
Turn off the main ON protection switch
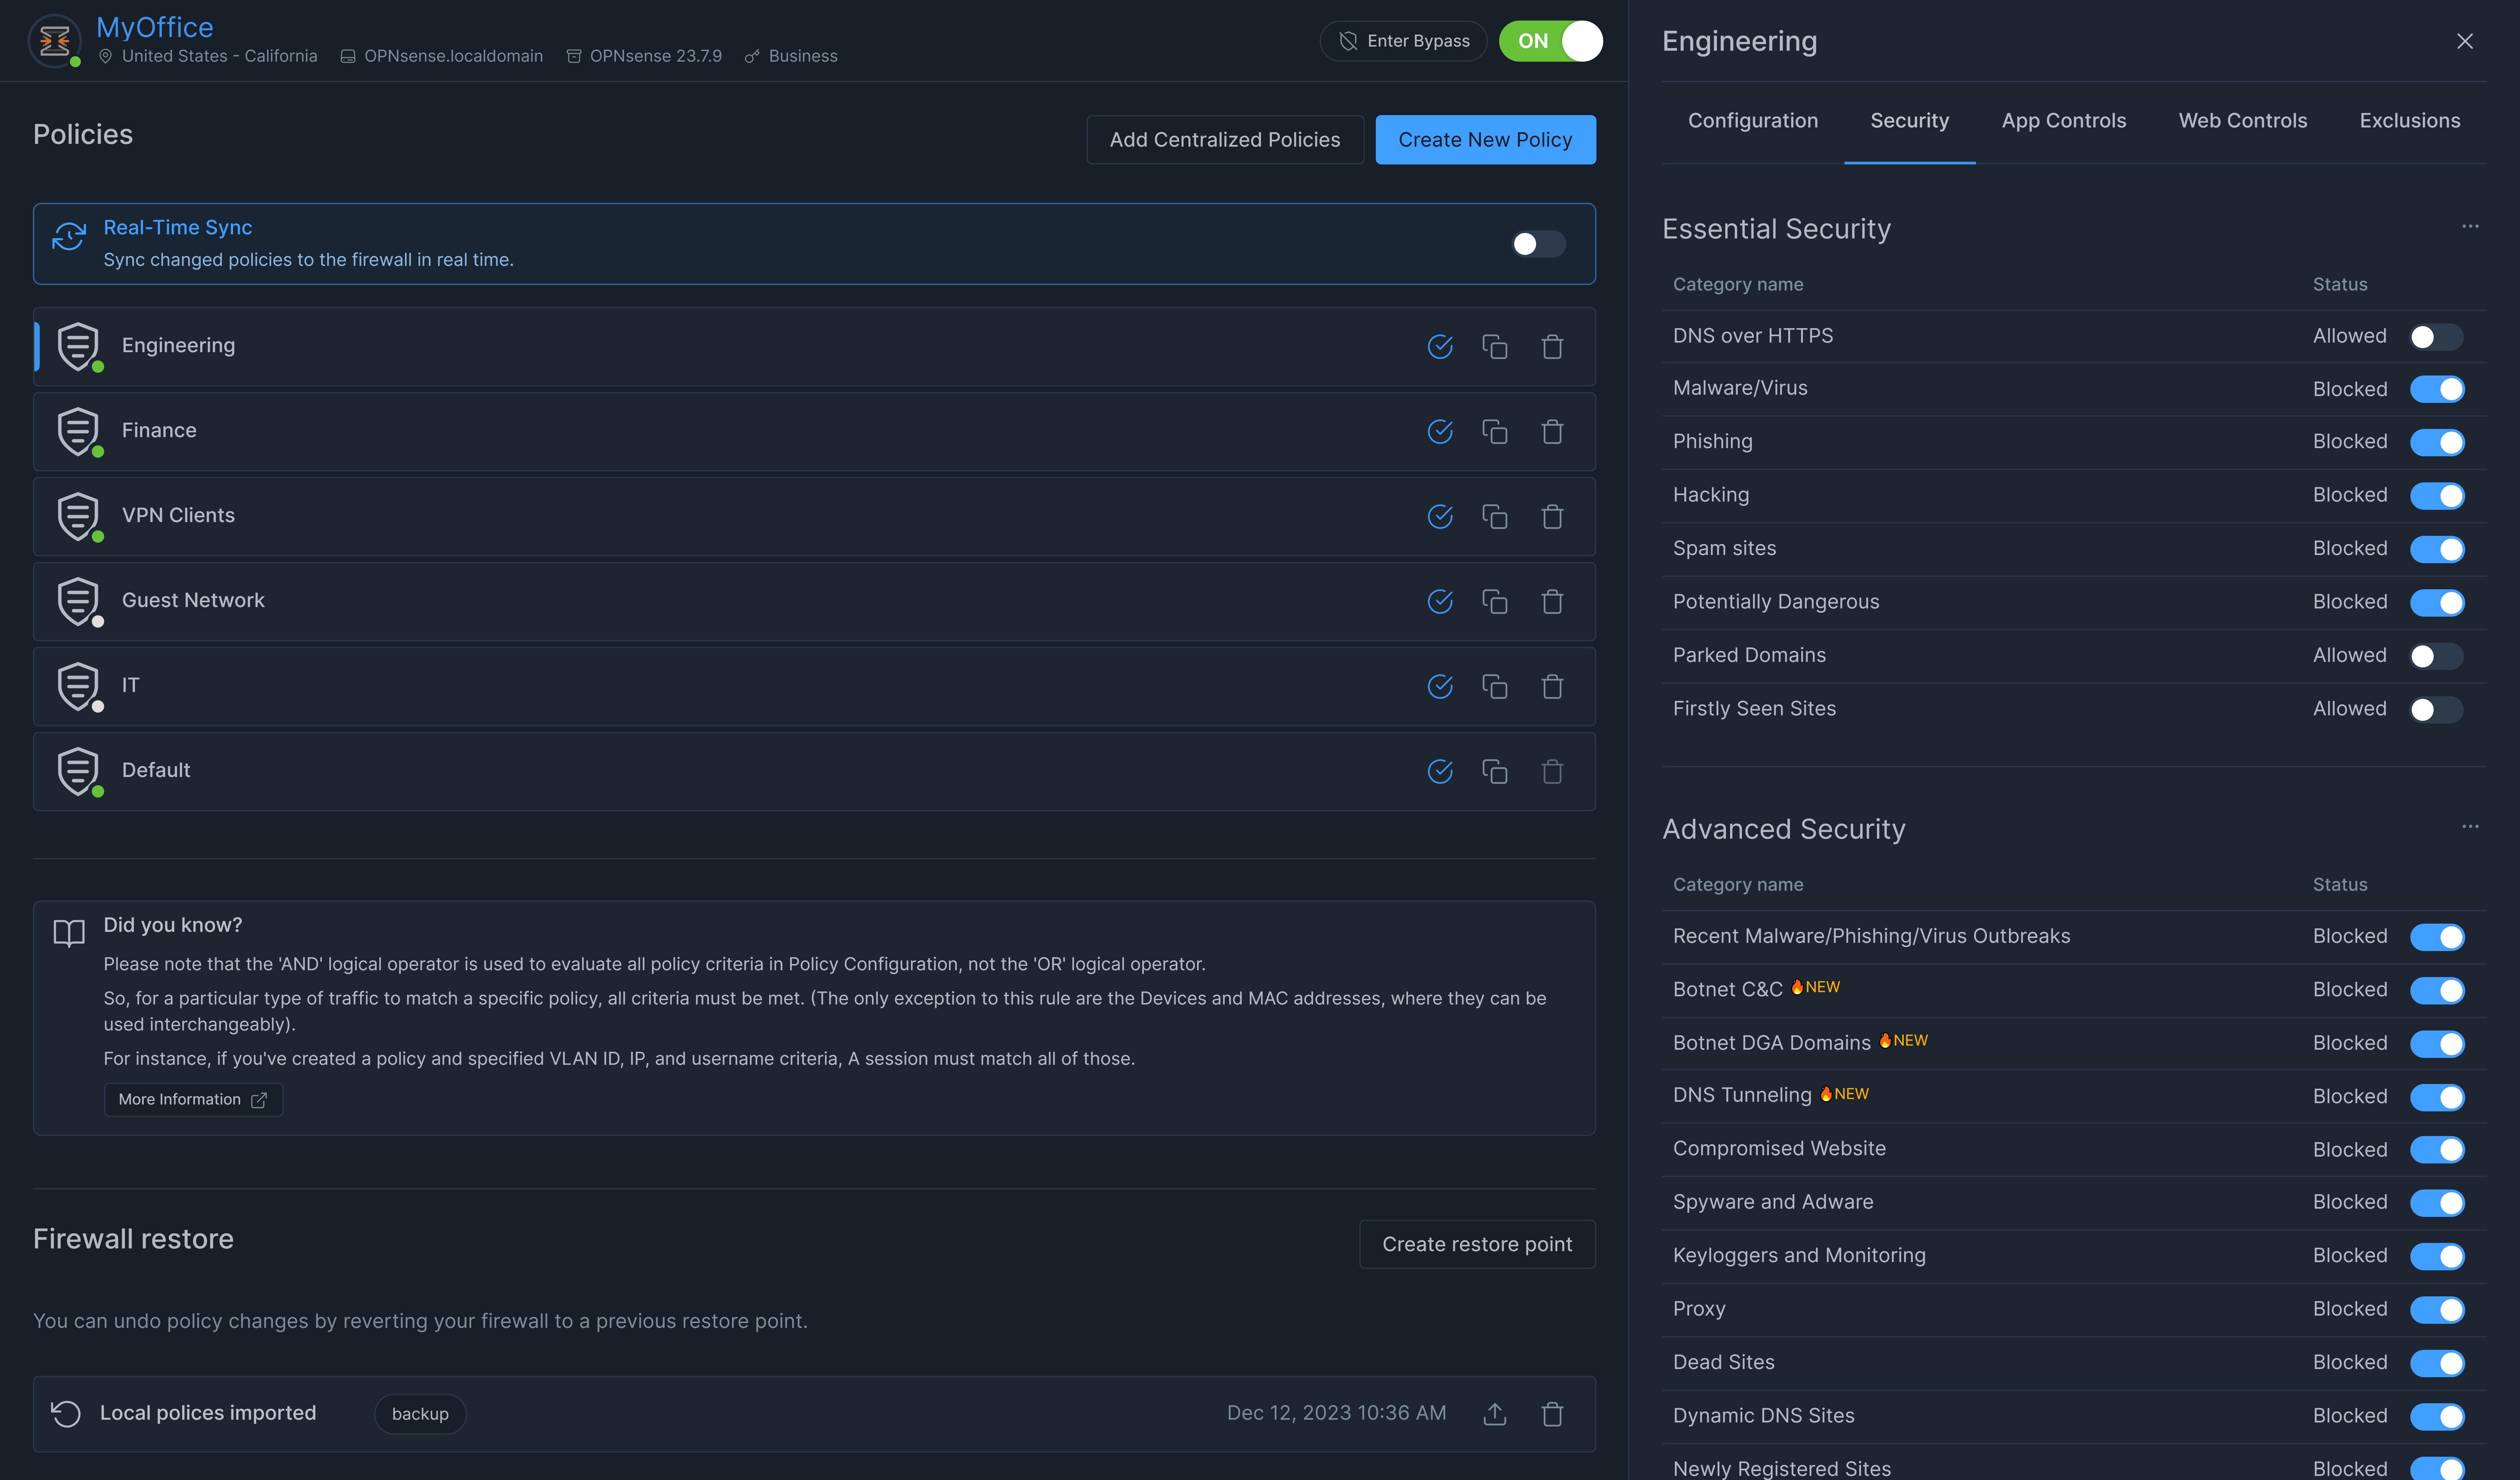pyautogui.click(x=1550, y=41)
